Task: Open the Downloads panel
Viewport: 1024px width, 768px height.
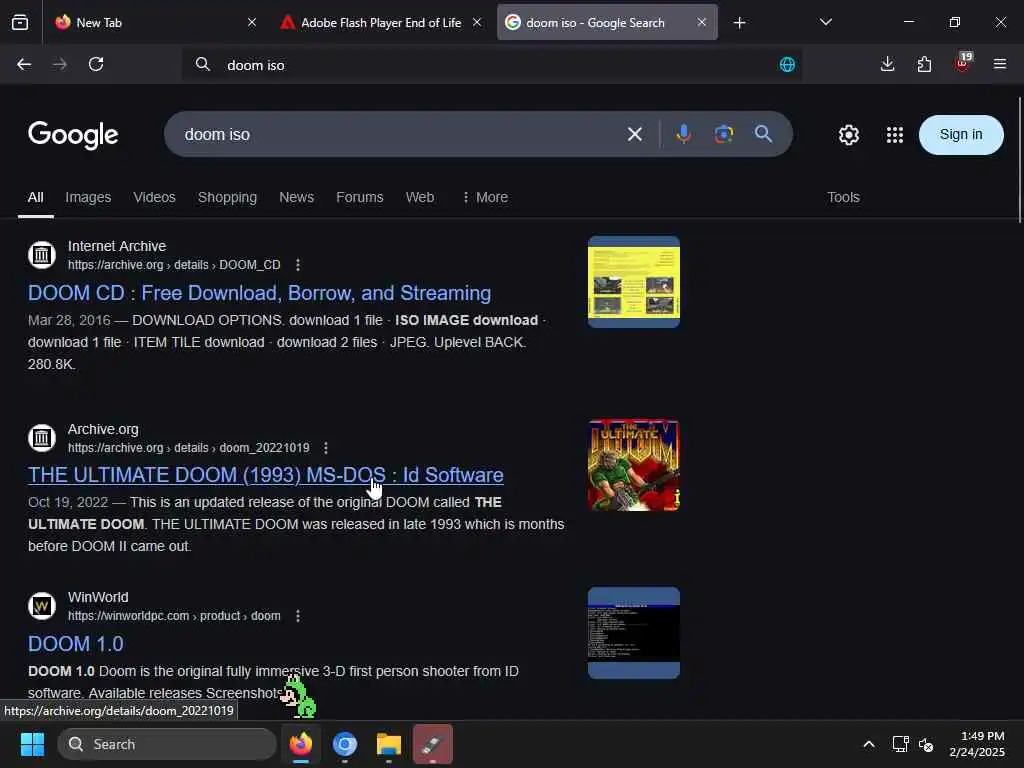Action: pos(887,64)
